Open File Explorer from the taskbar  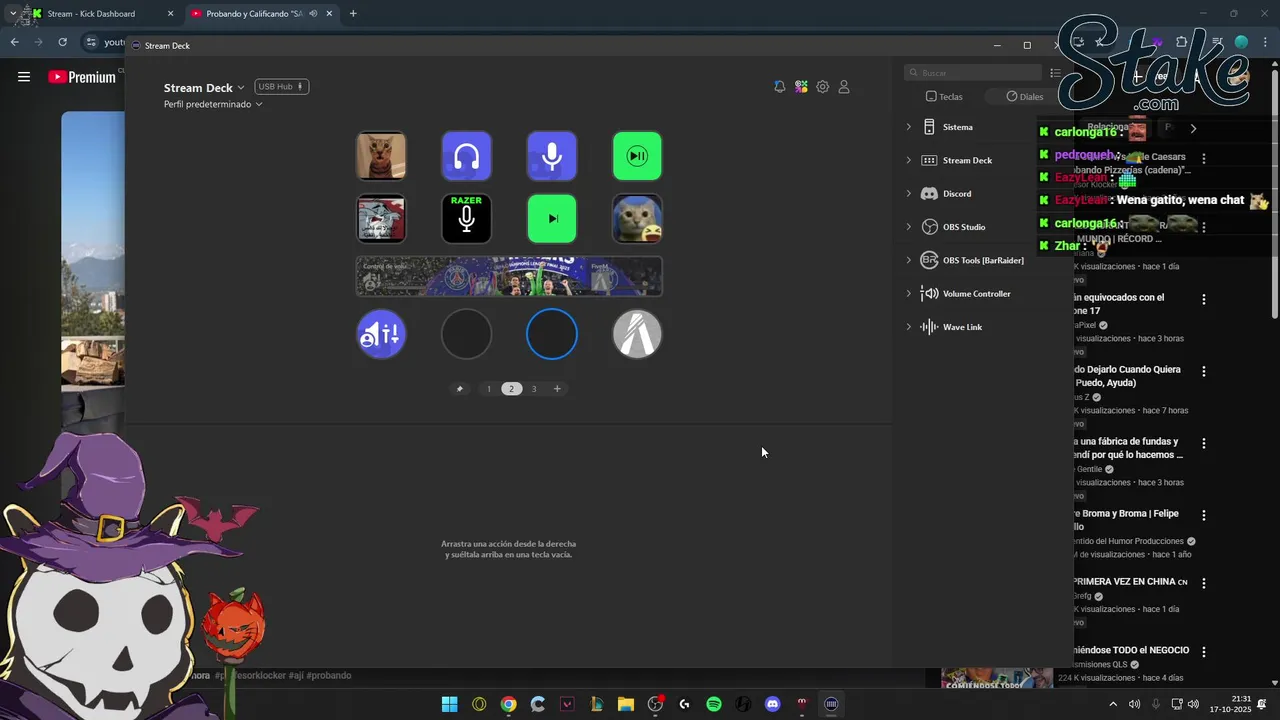pos(626,704)
